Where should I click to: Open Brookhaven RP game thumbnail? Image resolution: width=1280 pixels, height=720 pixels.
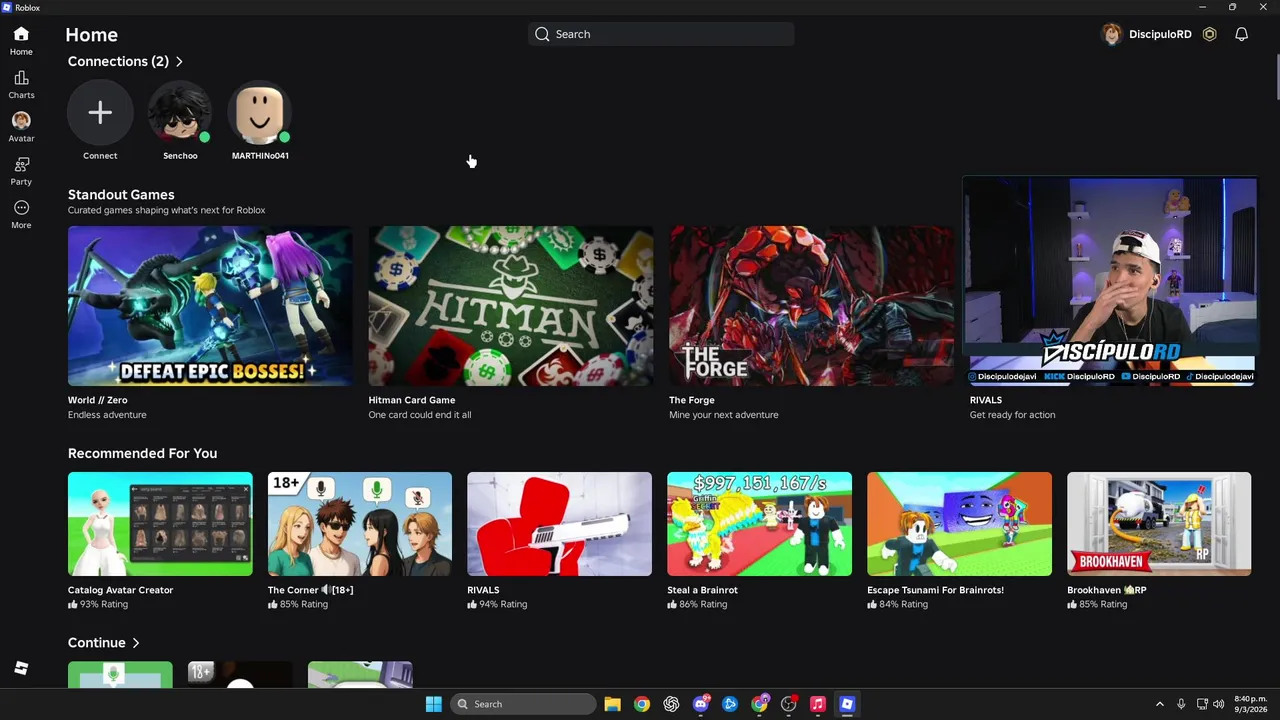tap(1159, 524)
